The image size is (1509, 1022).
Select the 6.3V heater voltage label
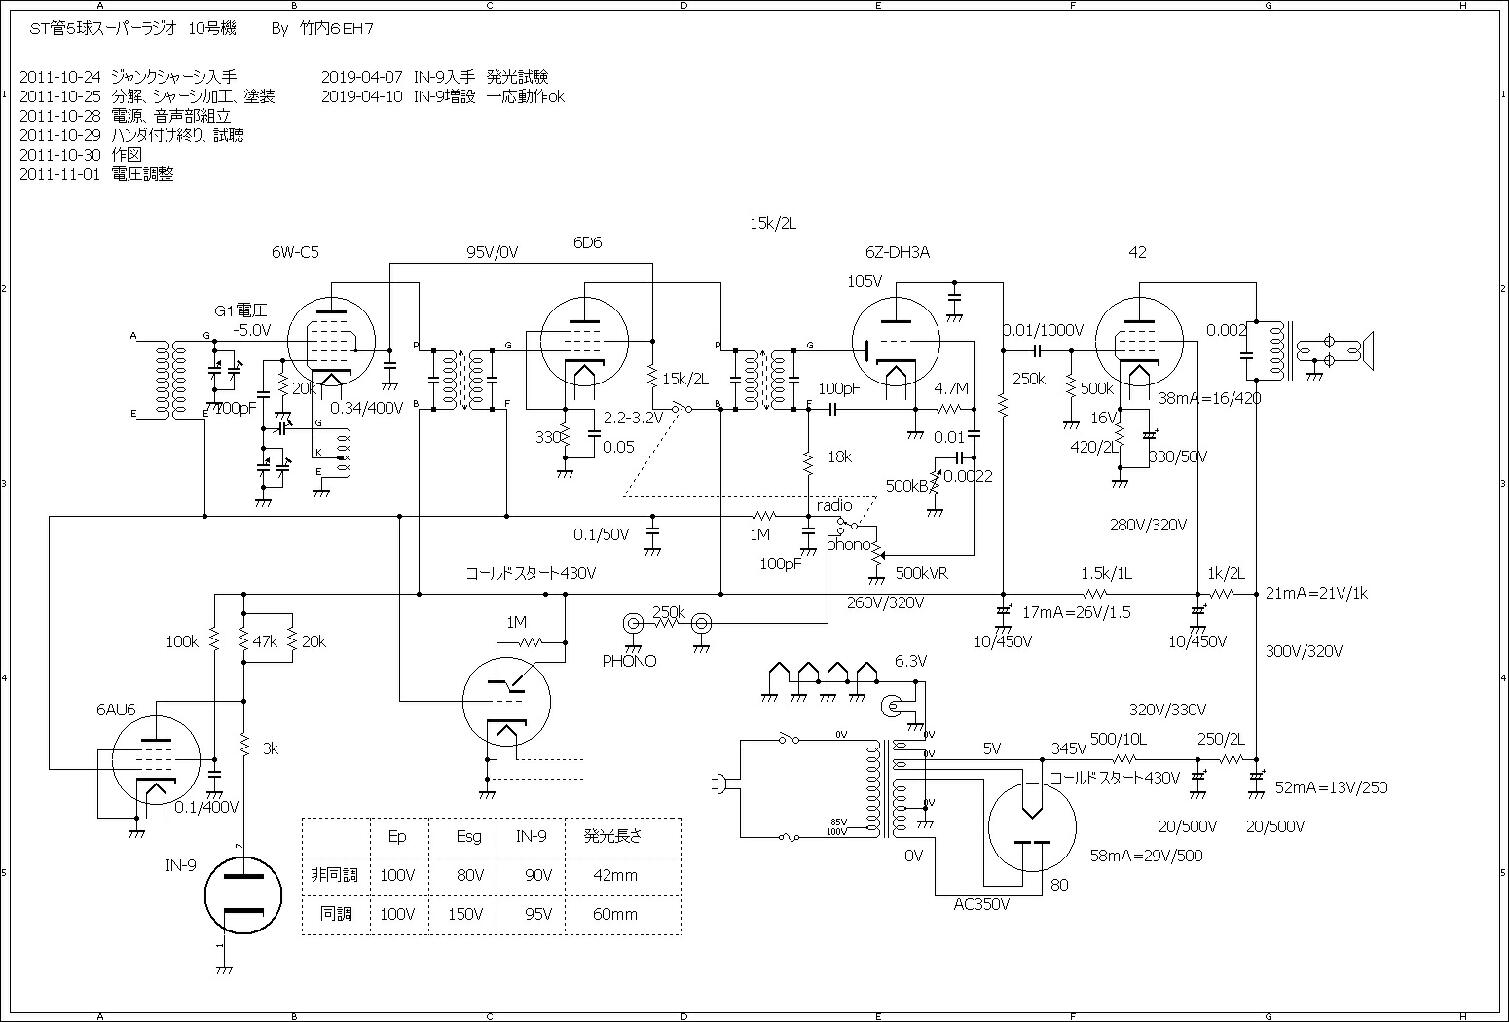911,661
